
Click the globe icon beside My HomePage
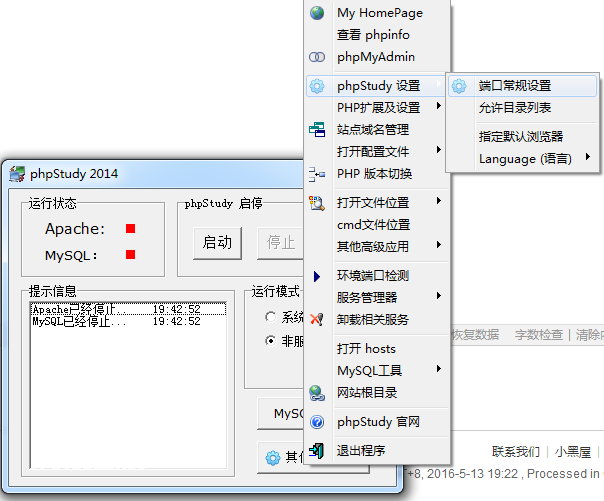(x=317, y=13)
